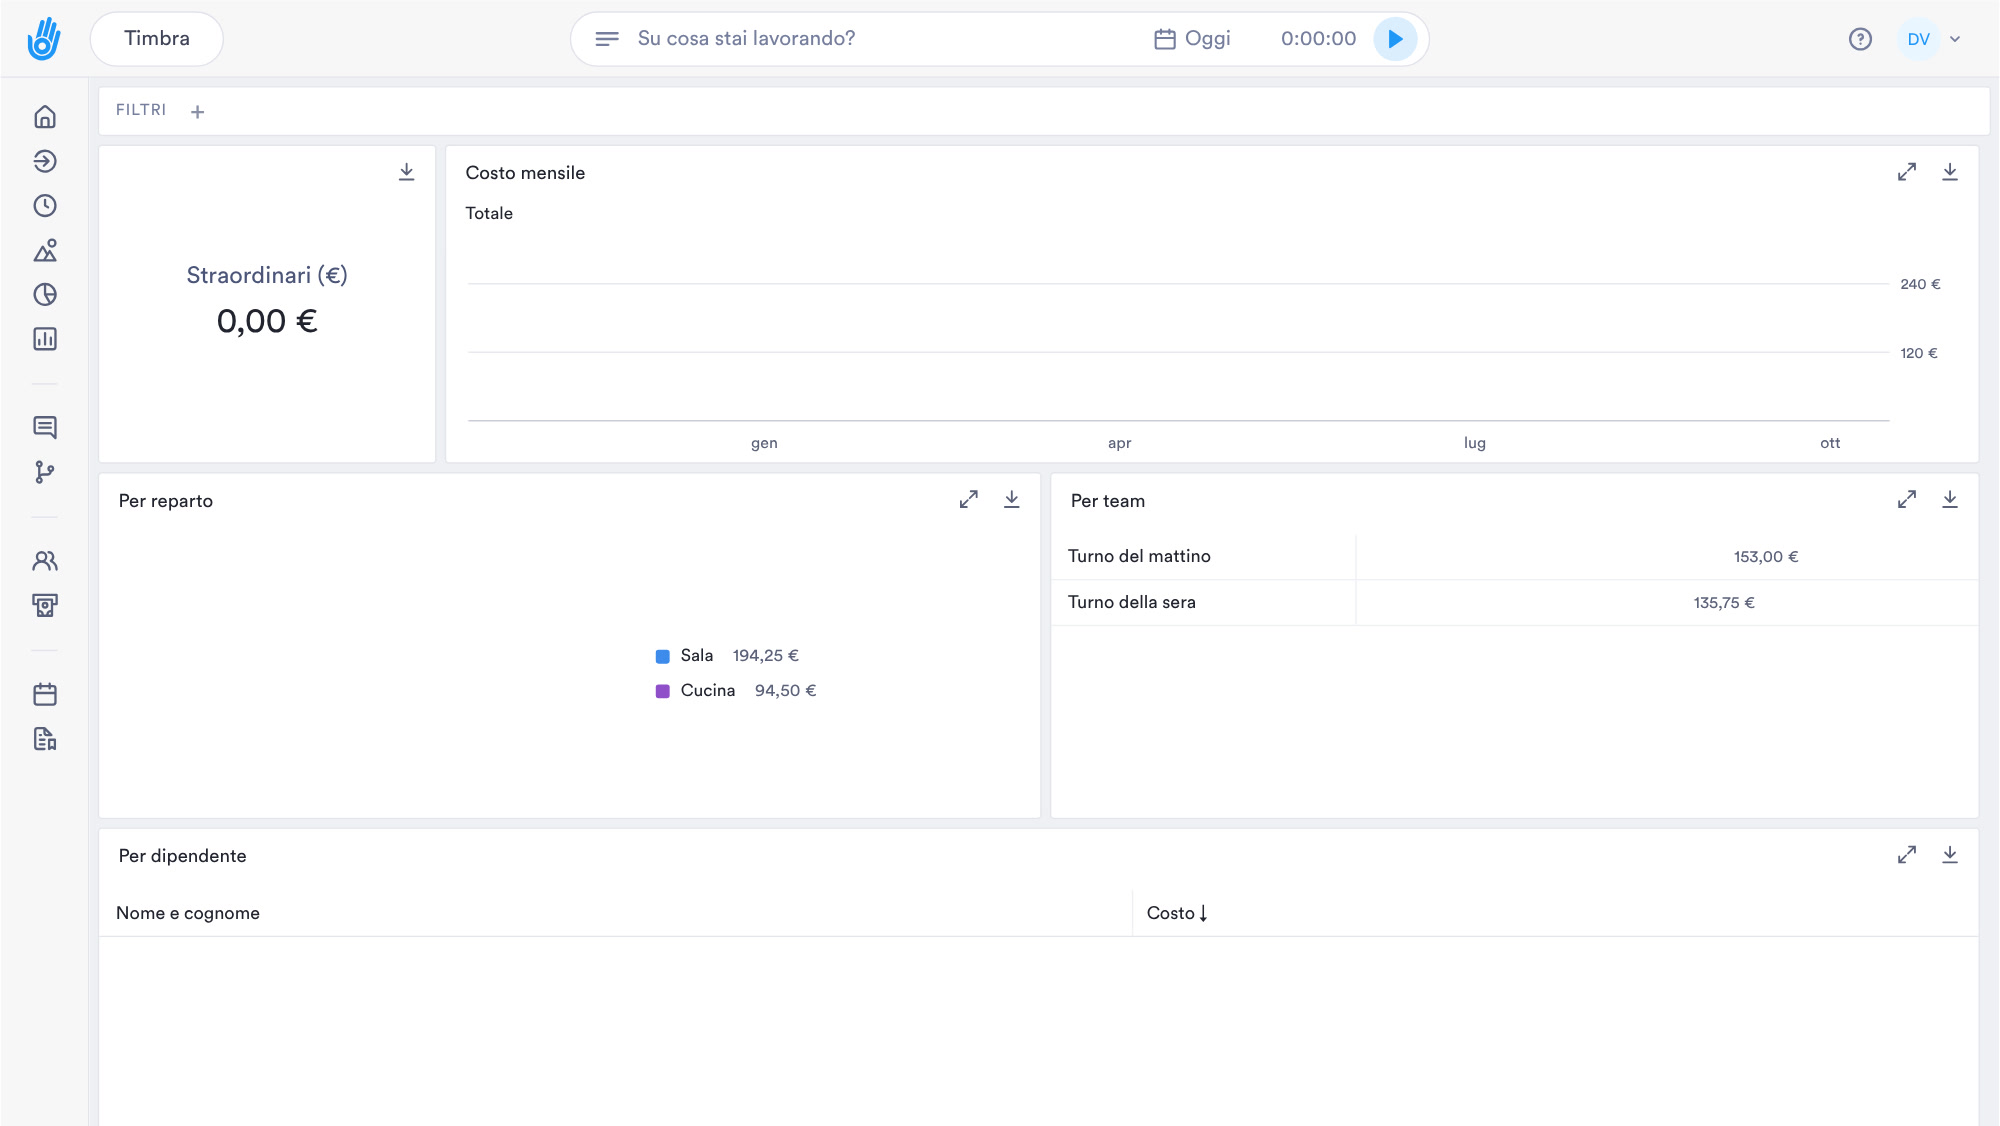
Task: Toggle the purple Cucina legend swatch
Action: pos(662,691)
